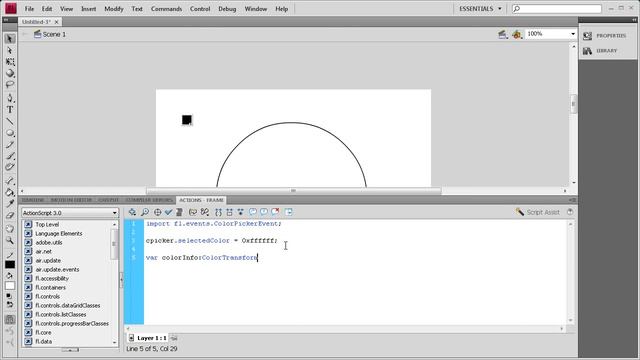Click the Auto format icon
The height and width of the screenshot is (360, 640).
tap(179, 212)
